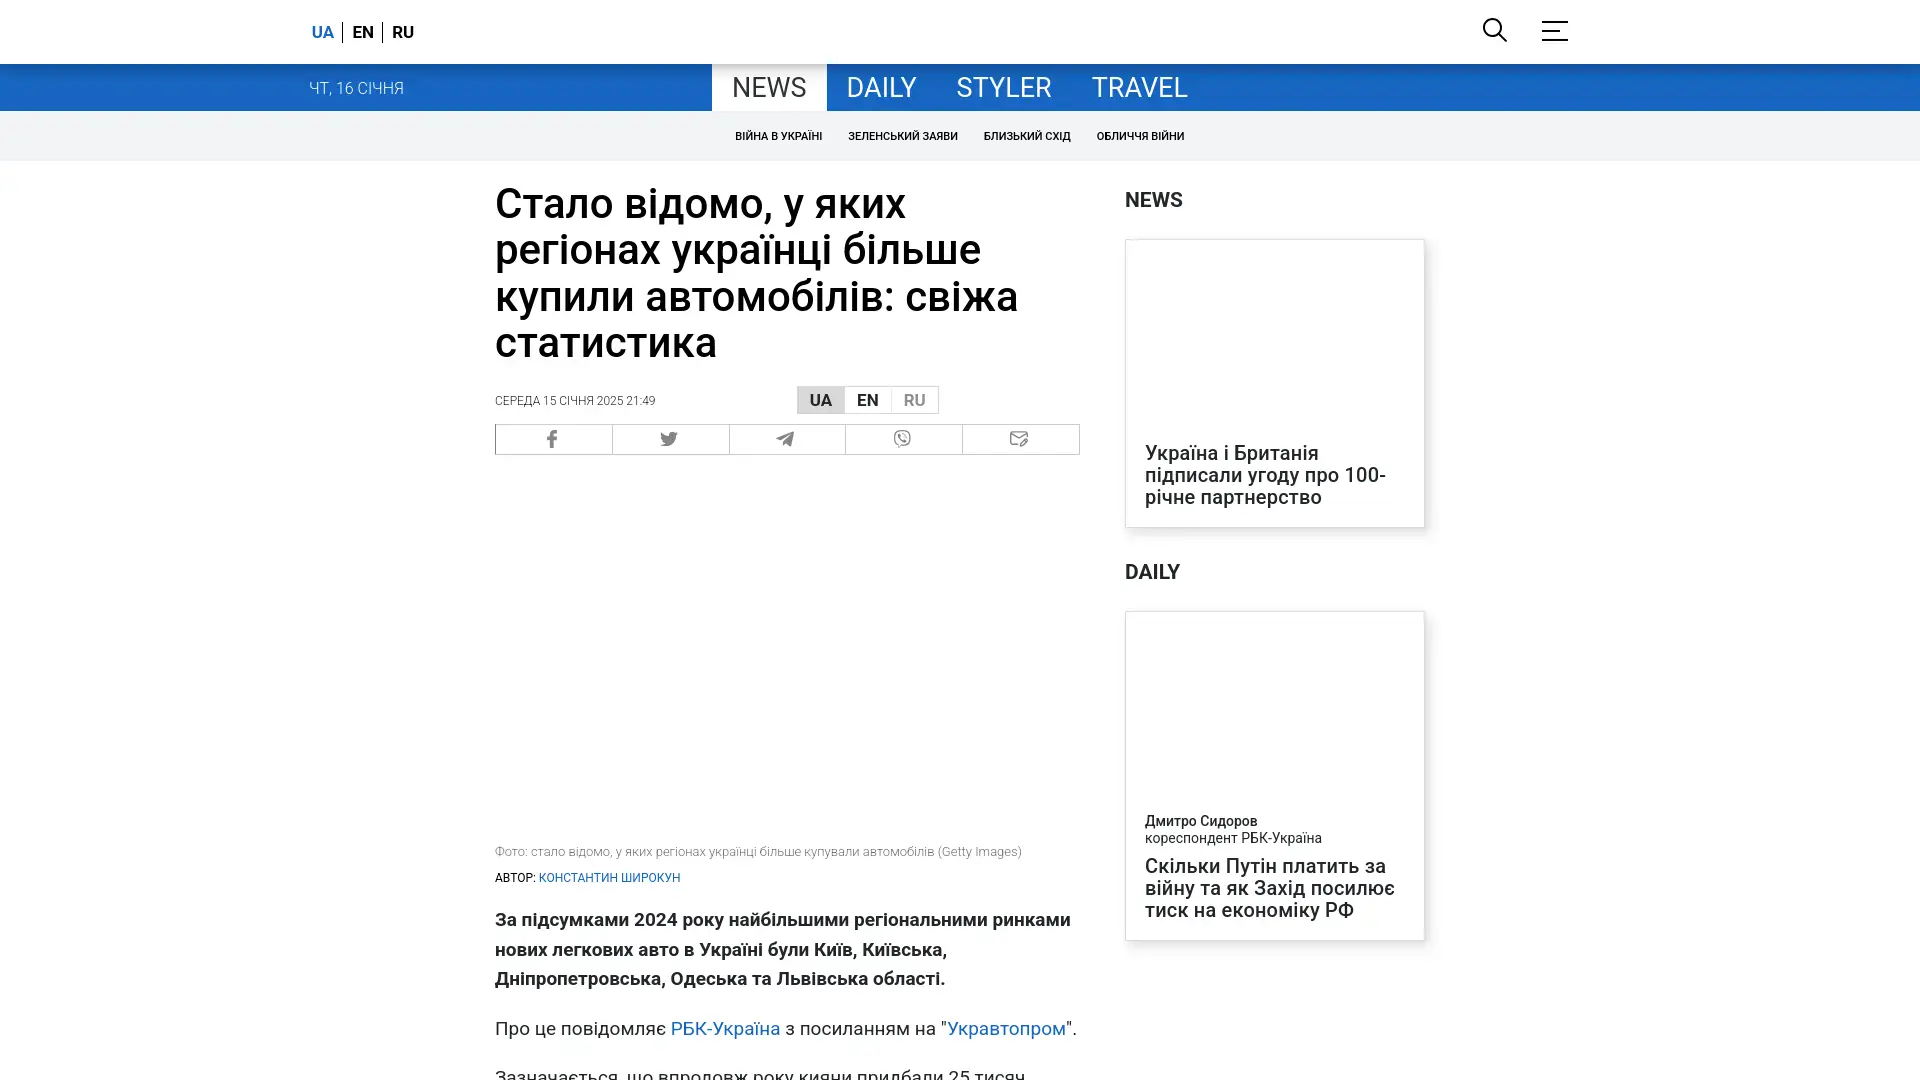Open ВІЙНА В УКРАЇНІ topic link
1920x1080 pixels.
tap(778, 136)
